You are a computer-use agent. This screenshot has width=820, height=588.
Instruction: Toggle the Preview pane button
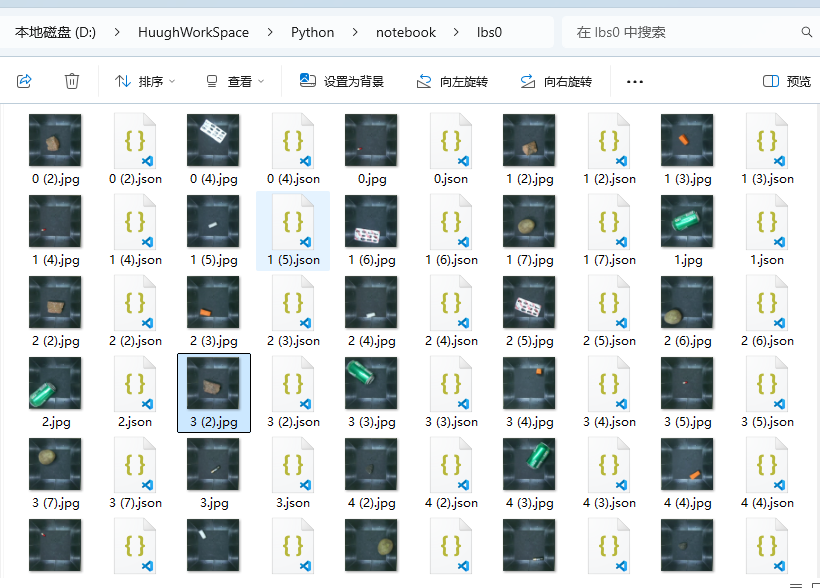[787, 81]
